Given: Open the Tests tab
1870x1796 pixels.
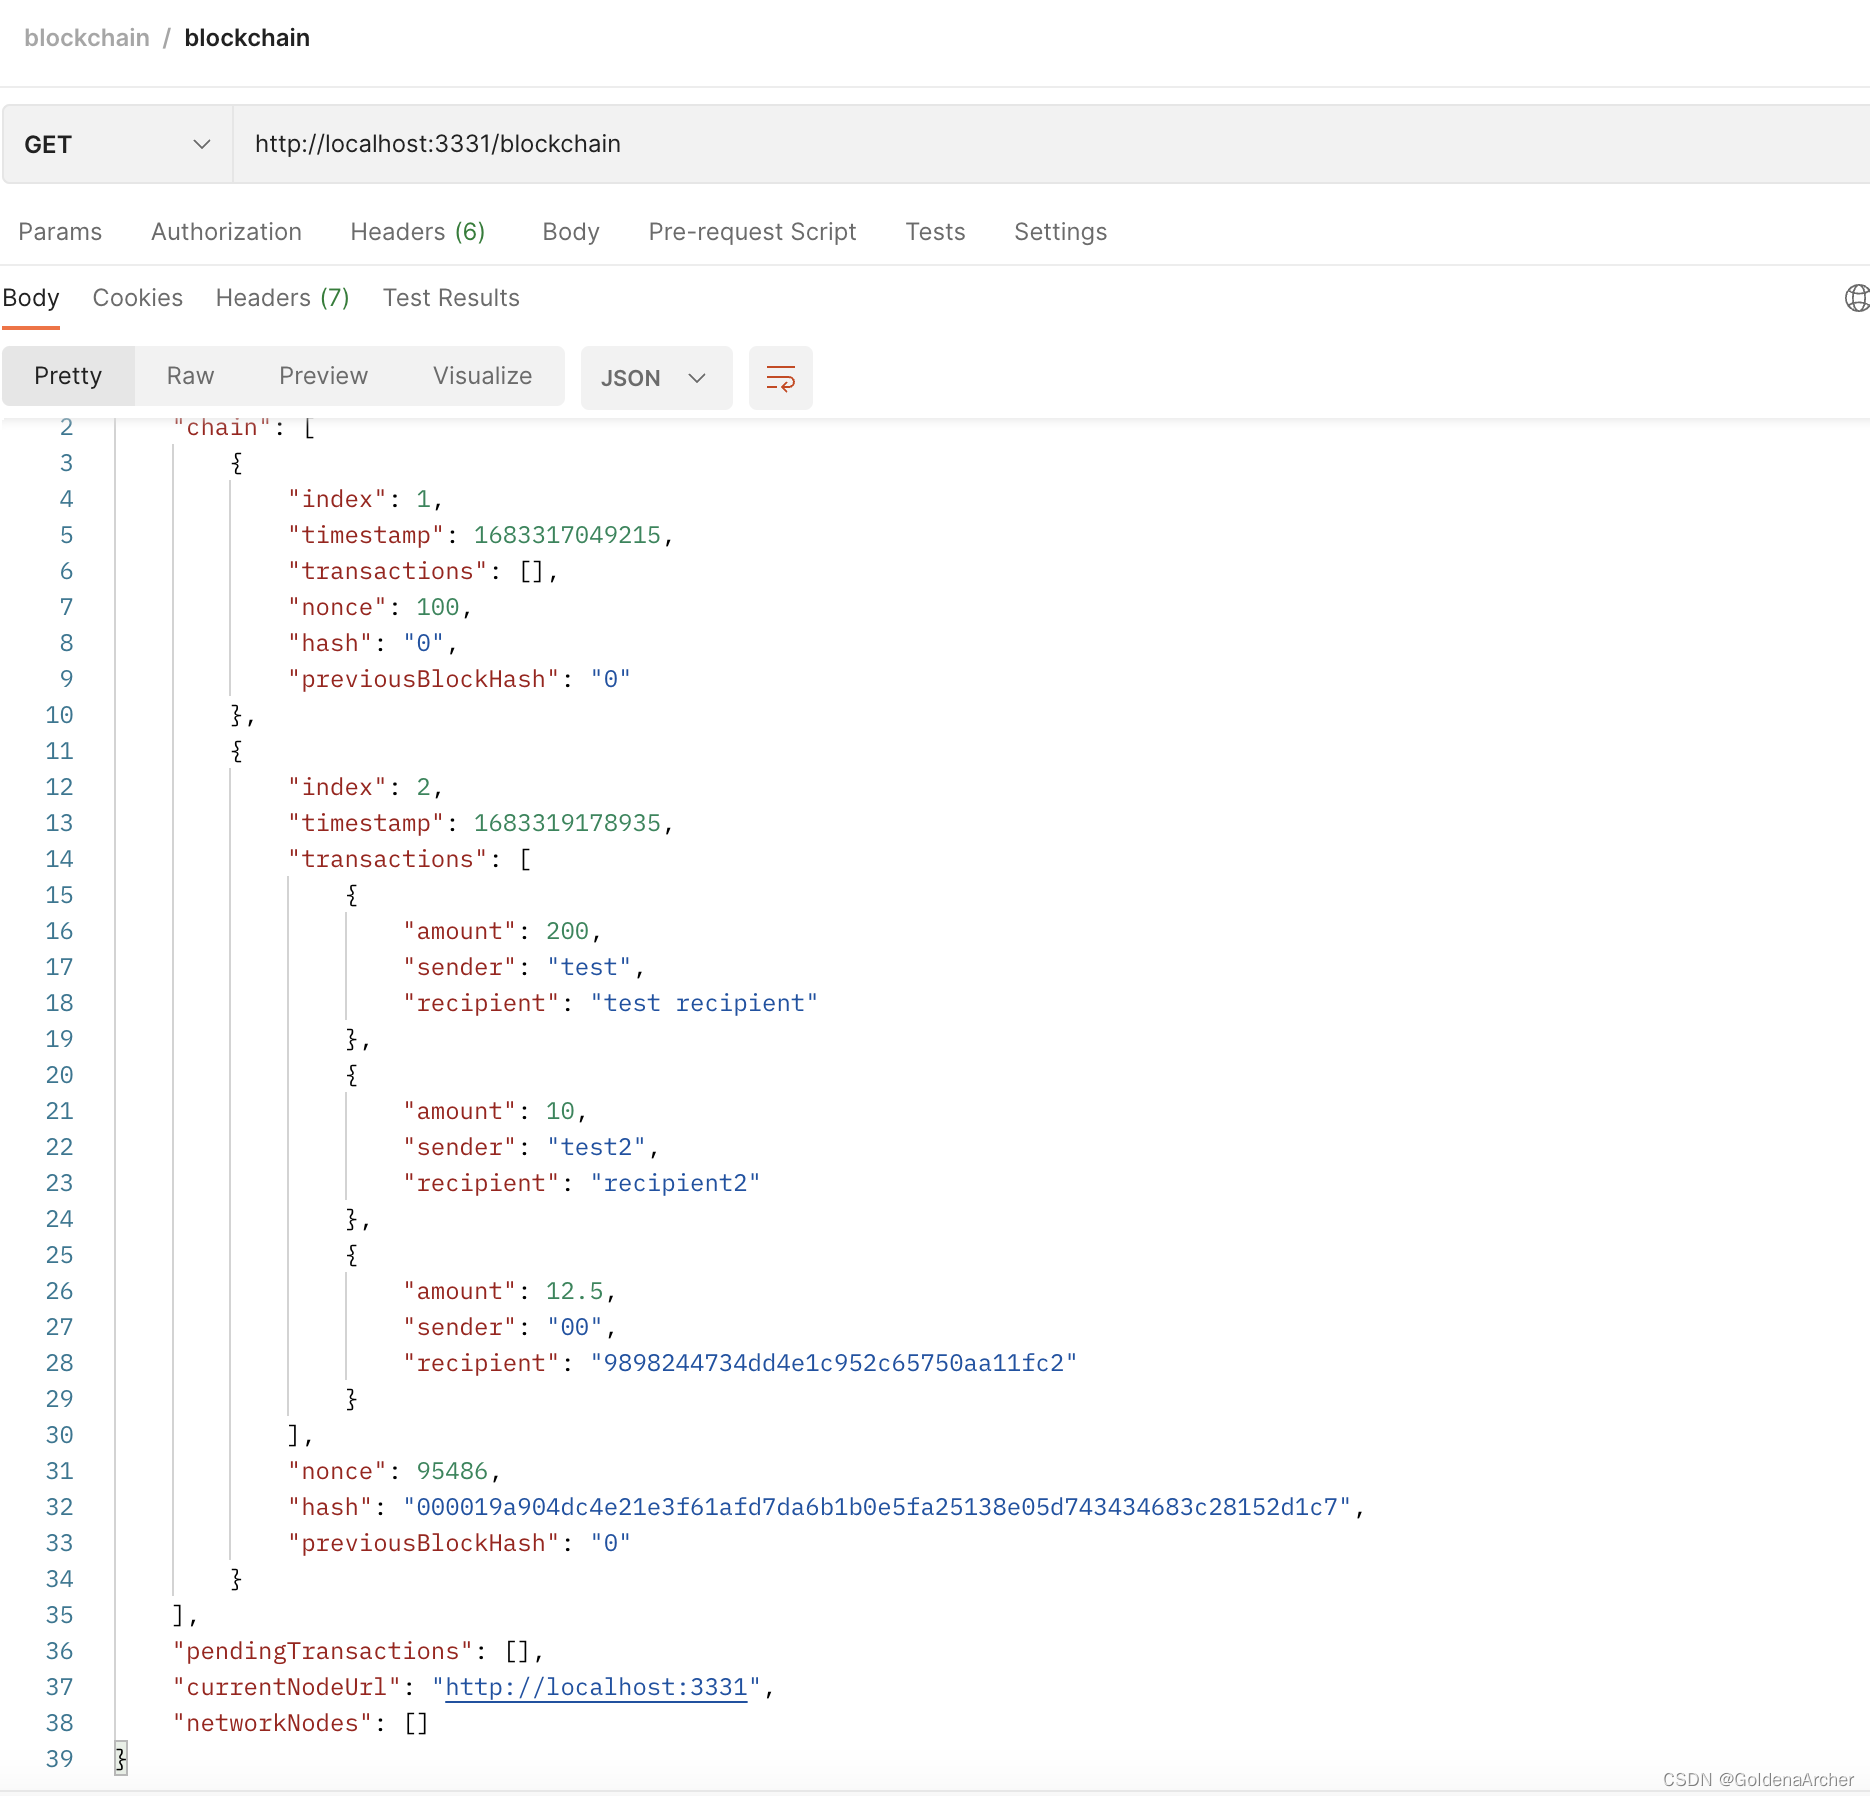Looking at the screenshot, I should 935,232.
